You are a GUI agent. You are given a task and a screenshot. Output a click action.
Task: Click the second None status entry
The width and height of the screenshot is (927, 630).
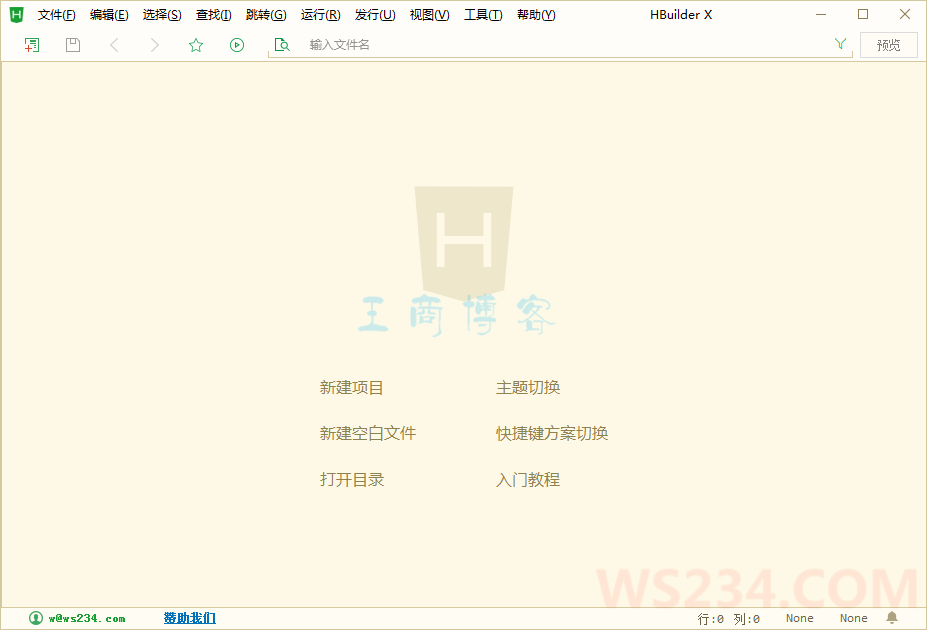pos(854,618)
